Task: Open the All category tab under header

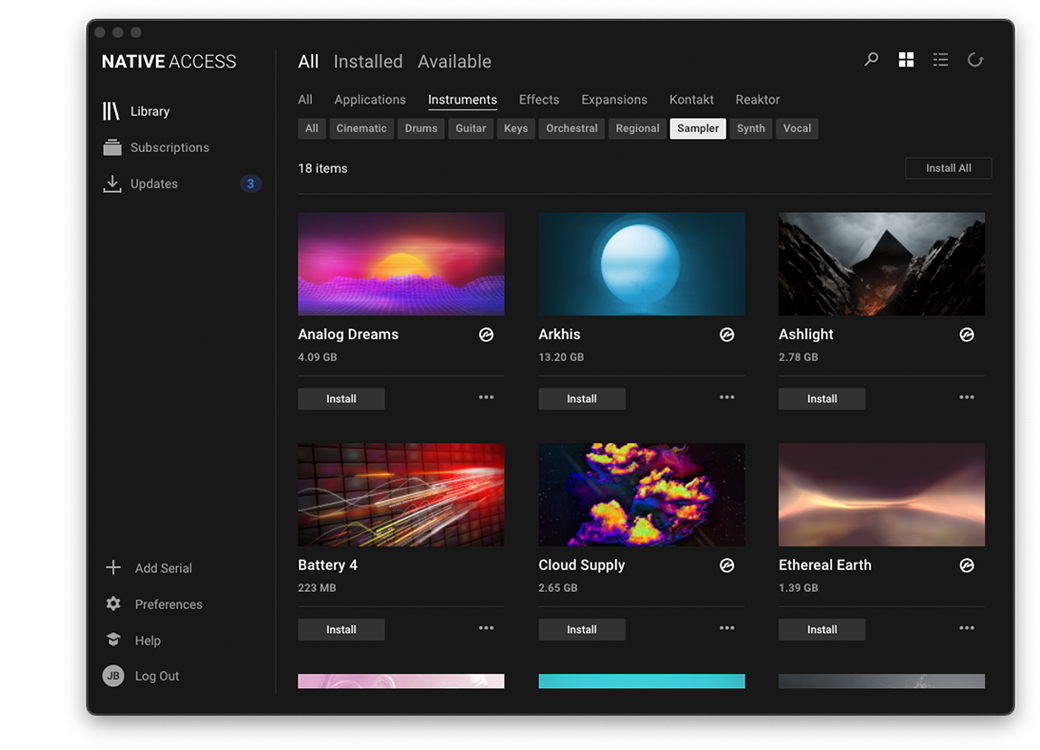Action: tap(305, 99)
